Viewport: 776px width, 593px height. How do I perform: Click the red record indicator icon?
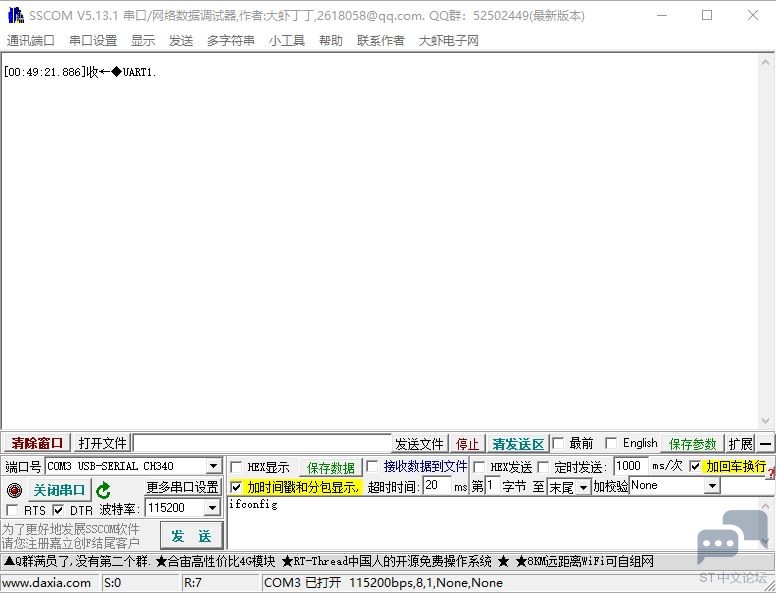point(14,490)
